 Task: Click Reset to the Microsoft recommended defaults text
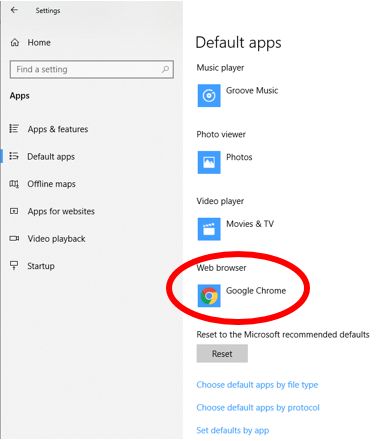(x=283, y=334)
